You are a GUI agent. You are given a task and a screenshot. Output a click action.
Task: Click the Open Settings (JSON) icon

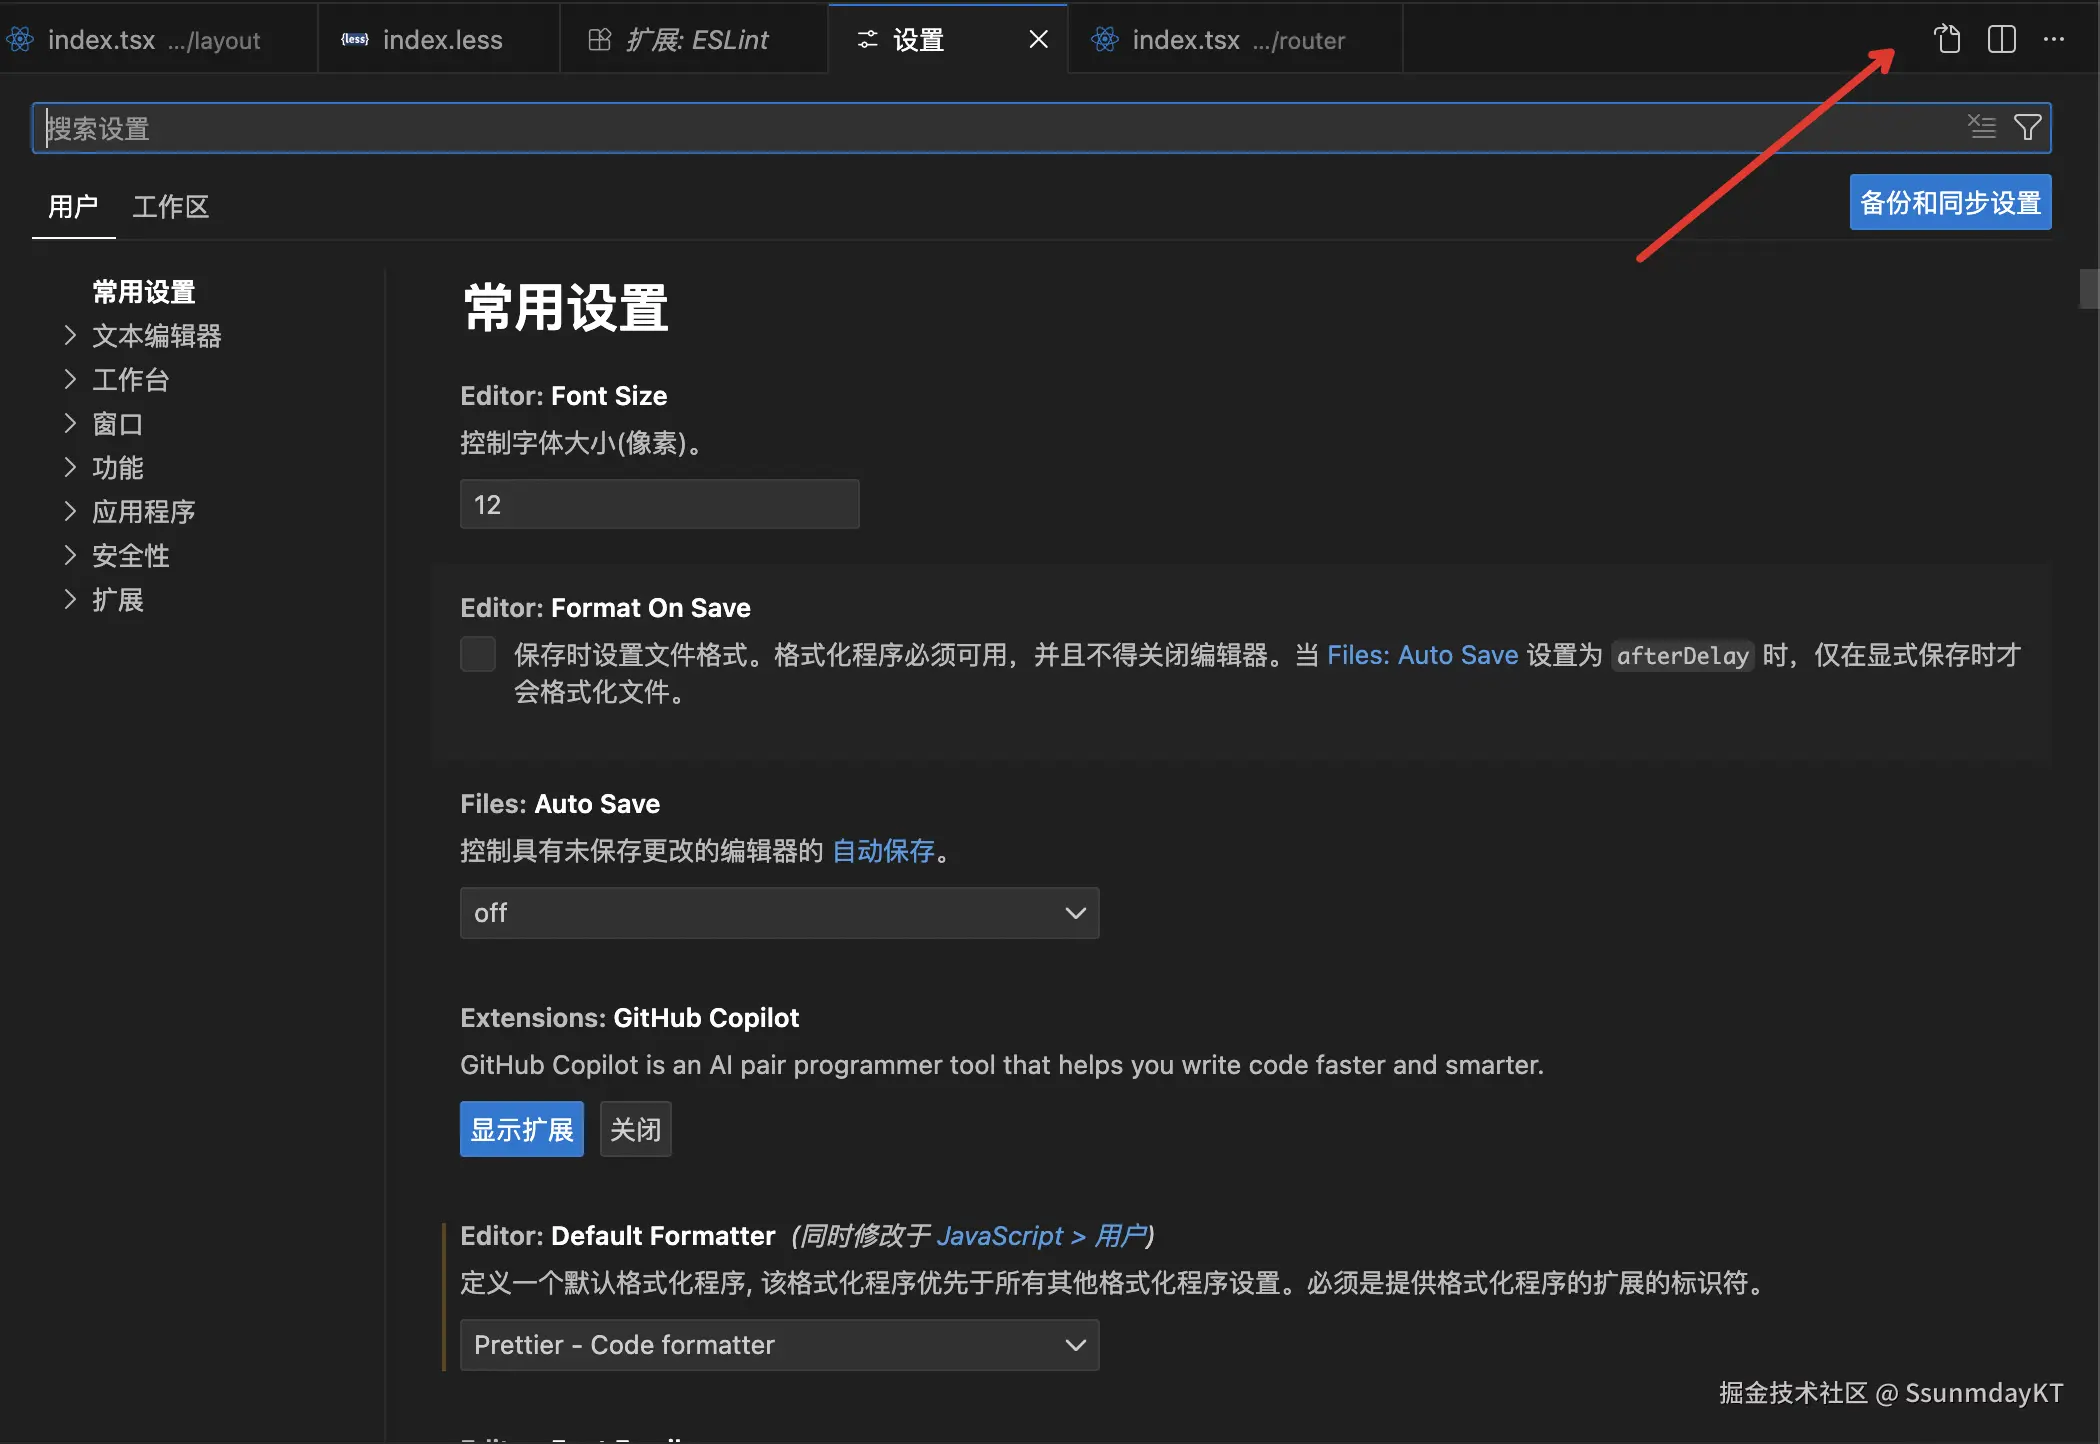tap(1947, 39)
